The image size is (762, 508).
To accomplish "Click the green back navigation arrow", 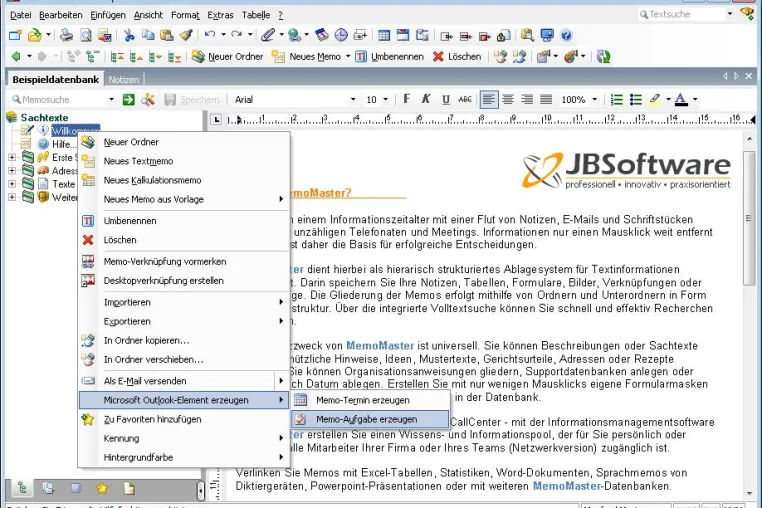I will 16,56.
